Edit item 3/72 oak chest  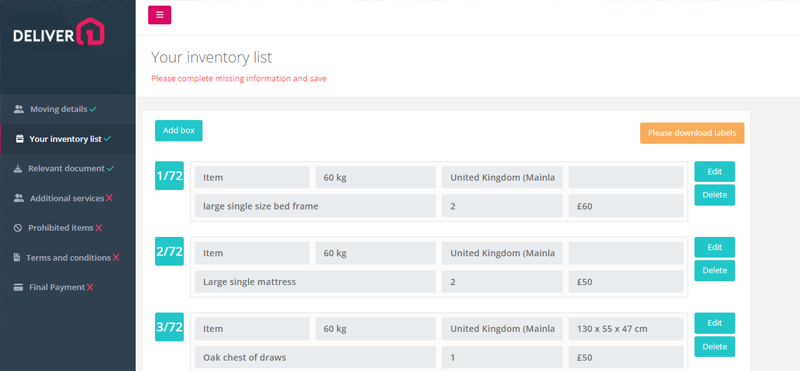coord(714,323)
